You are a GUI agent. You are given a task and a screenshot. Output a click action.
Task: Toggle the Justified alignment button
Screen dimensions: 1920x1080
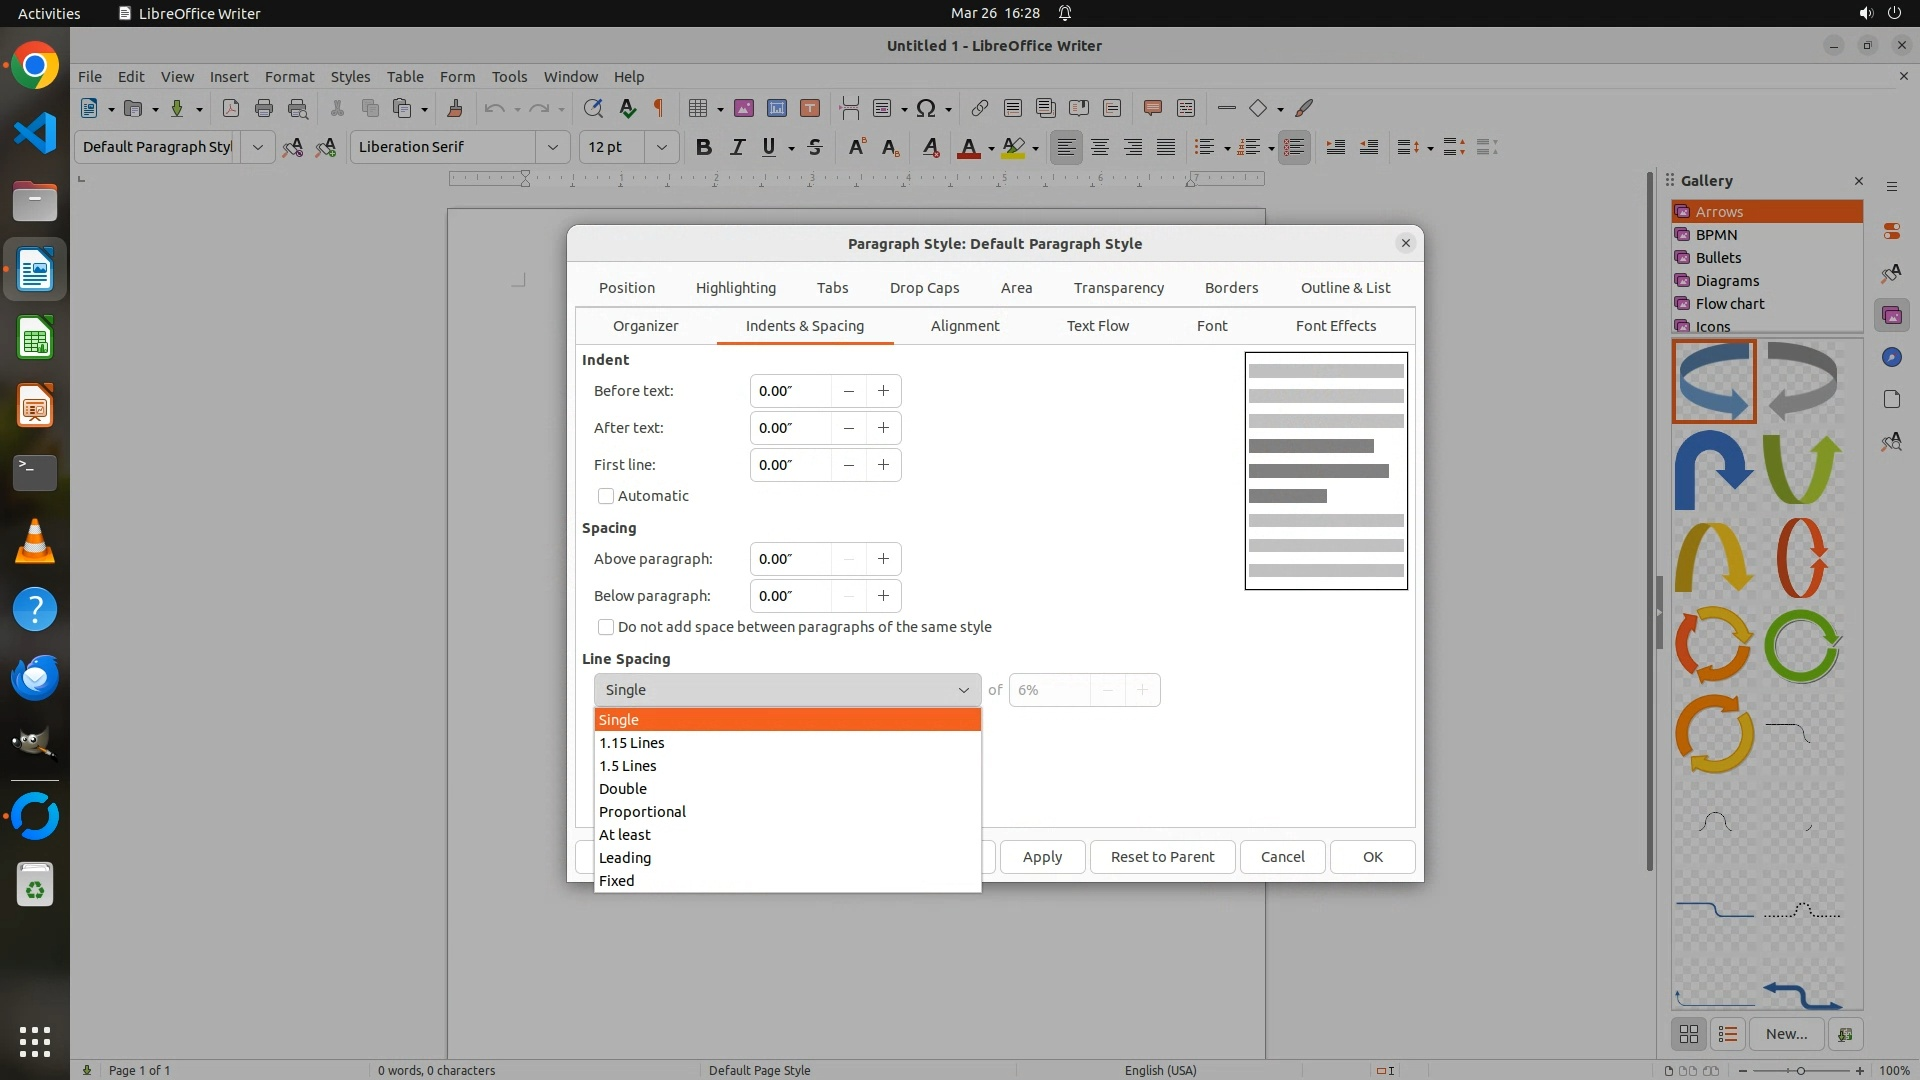pyautogui.click(x=1166, y=147)
